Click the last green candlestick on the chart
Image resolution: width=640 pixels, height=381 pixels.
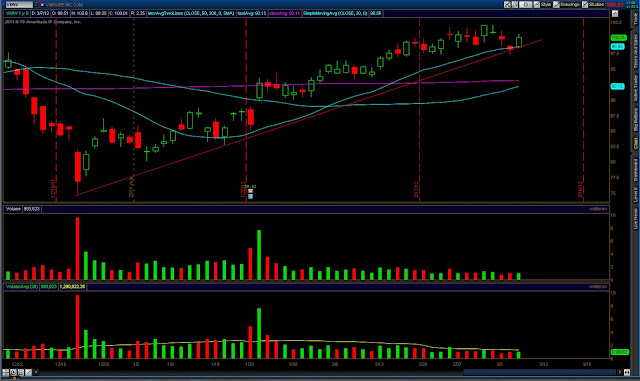(x=519, y=41)
